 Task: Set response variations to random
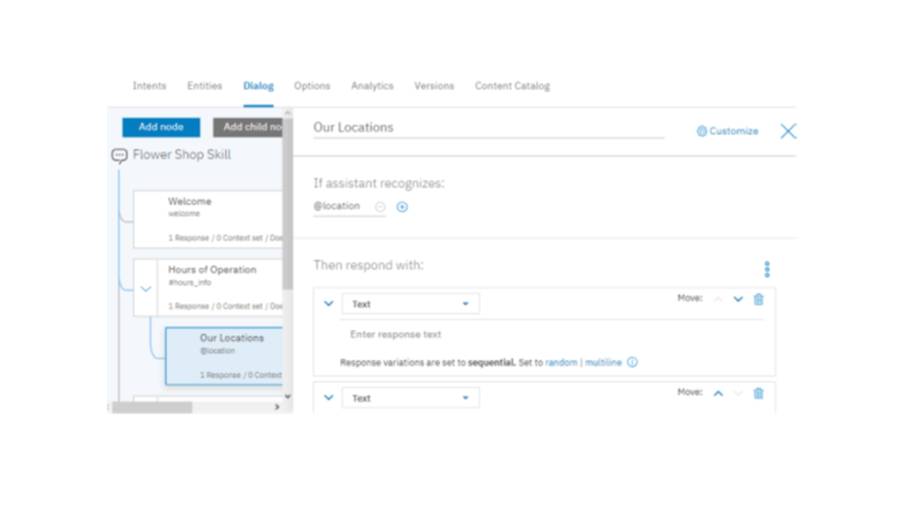click(561, 363)
